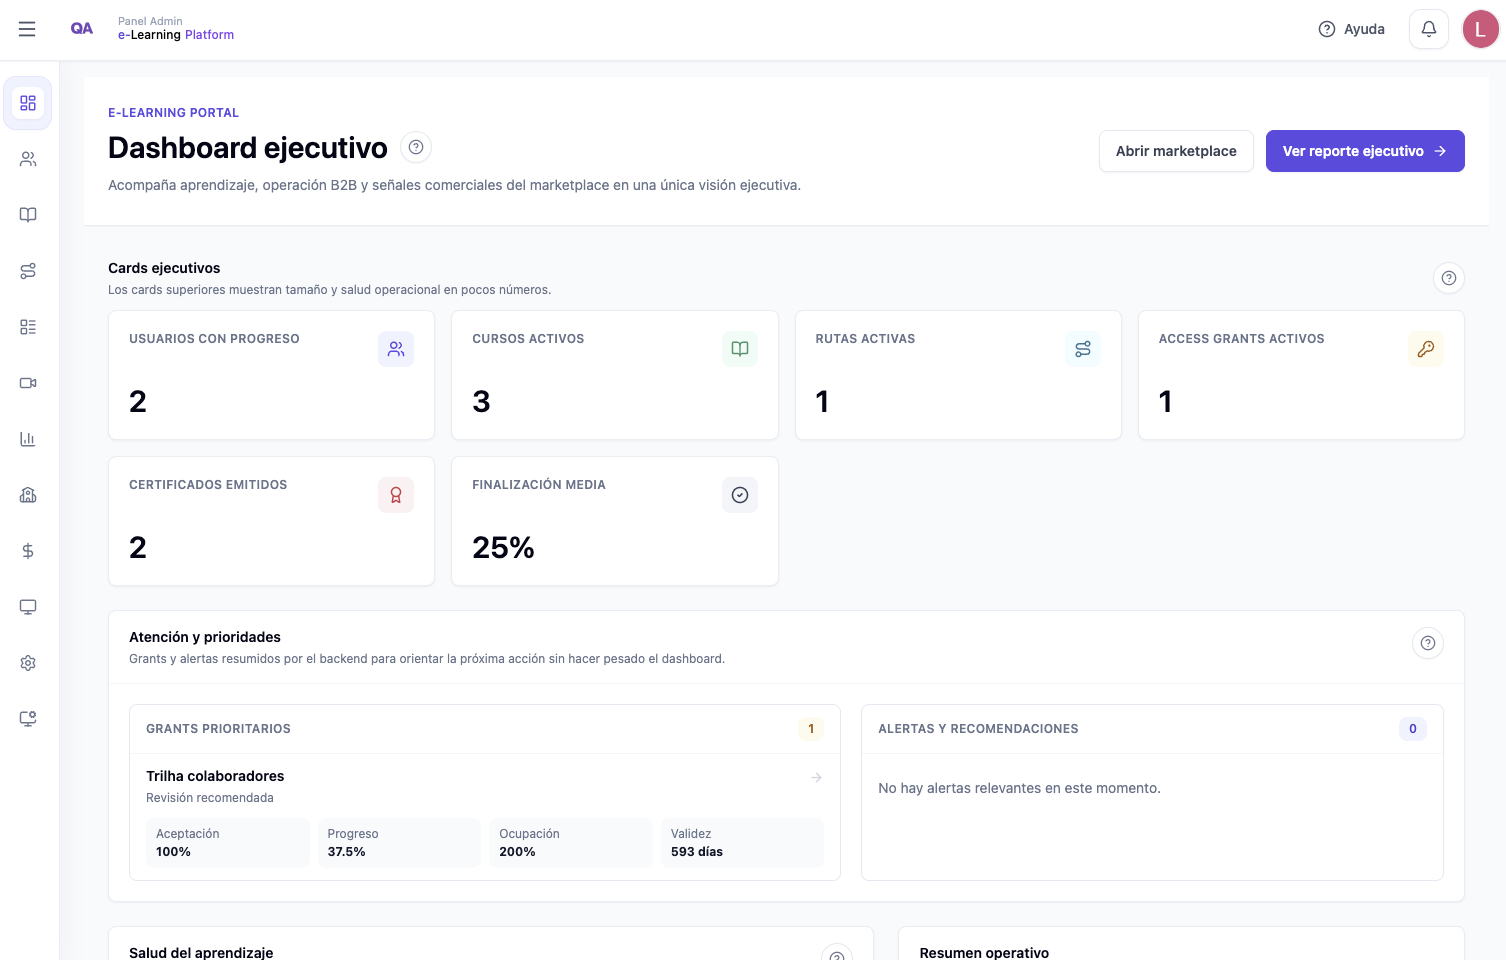Screen dimensions: 1506x960
Task: Open the hamburger menu
Action: [x=27, y=29]
